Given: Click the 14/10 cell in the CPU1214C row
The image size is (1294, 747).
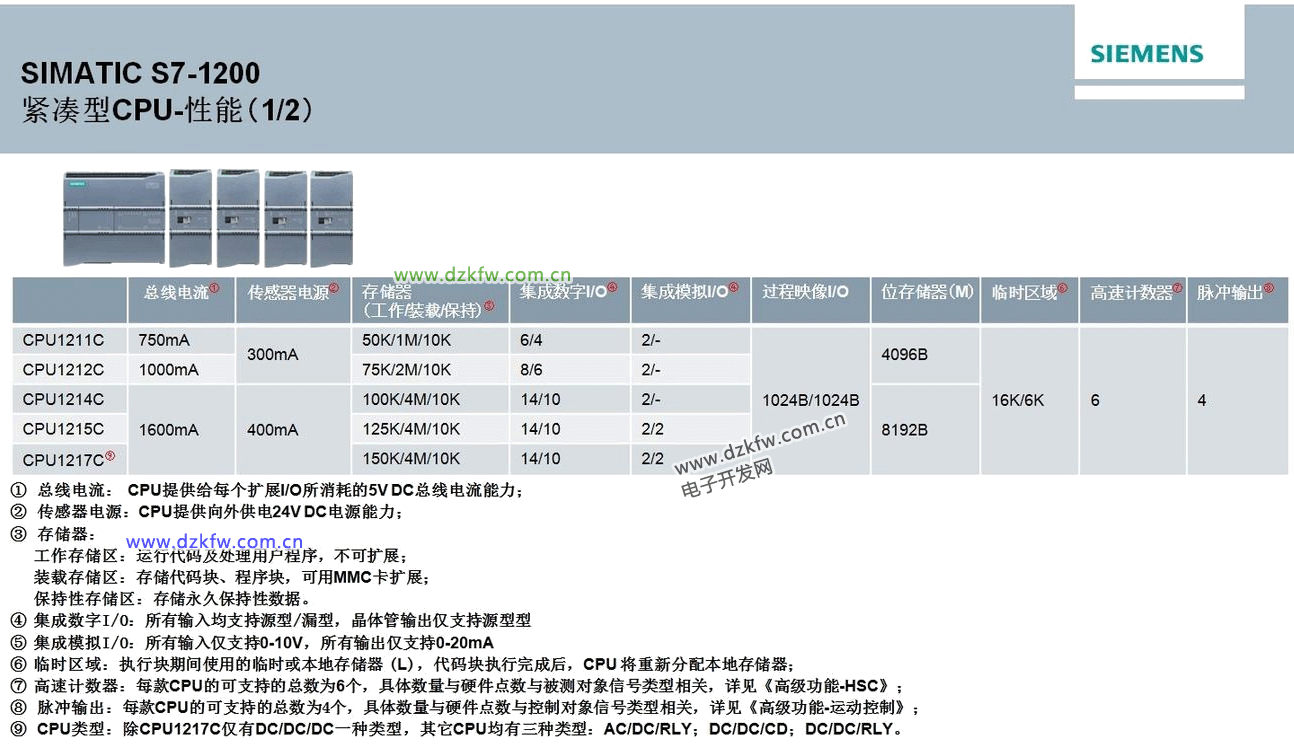Looking at the screenshot, I should [569, 399].
